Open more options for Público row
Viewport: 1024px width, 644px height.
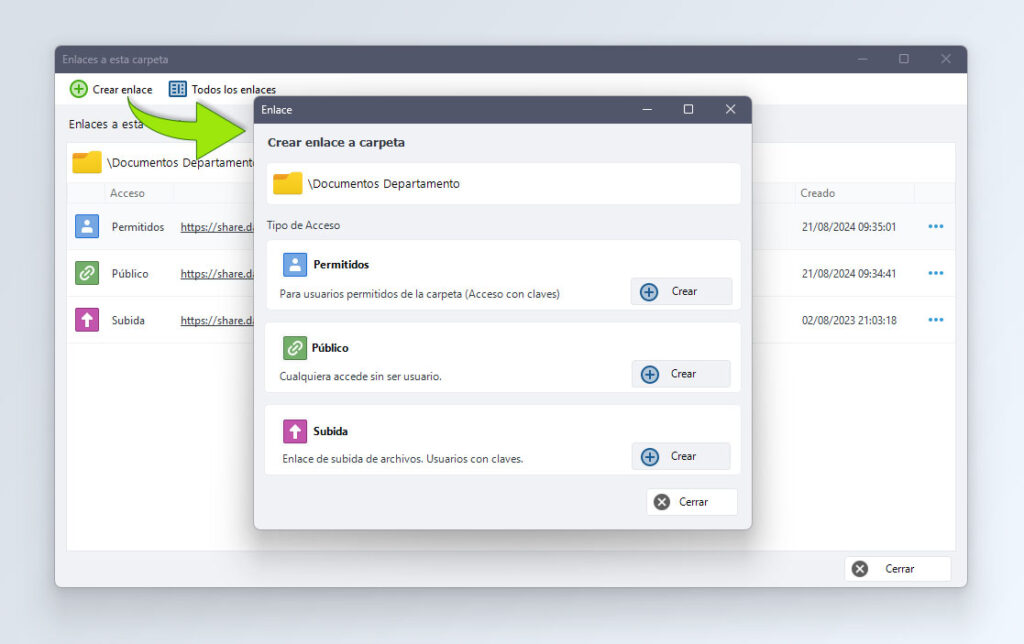pyautogui.click(x=935, y=273)
